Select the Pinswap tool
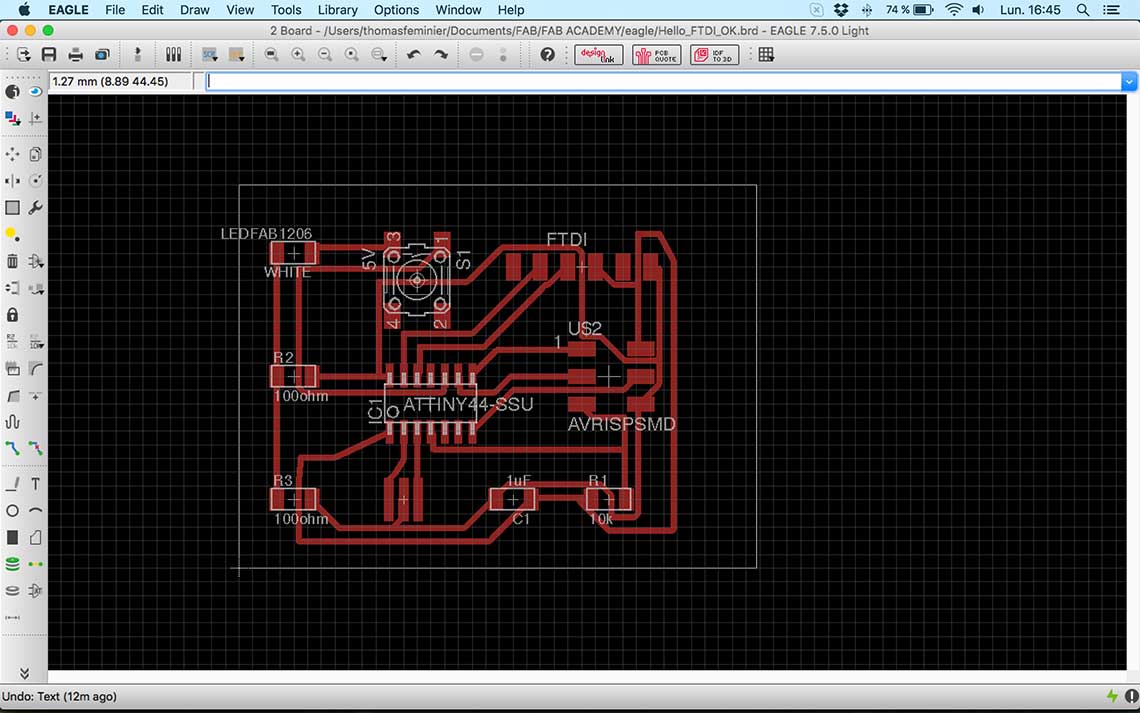The width and height of the screenshot is (1140, 713). [x=12, y=288]
